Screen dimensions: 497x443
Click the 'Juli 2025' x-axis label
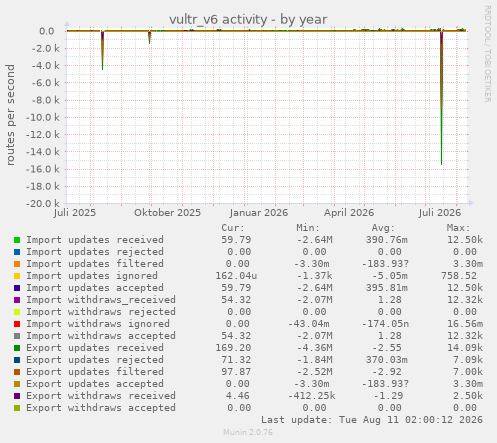click(x=75, y=213)
